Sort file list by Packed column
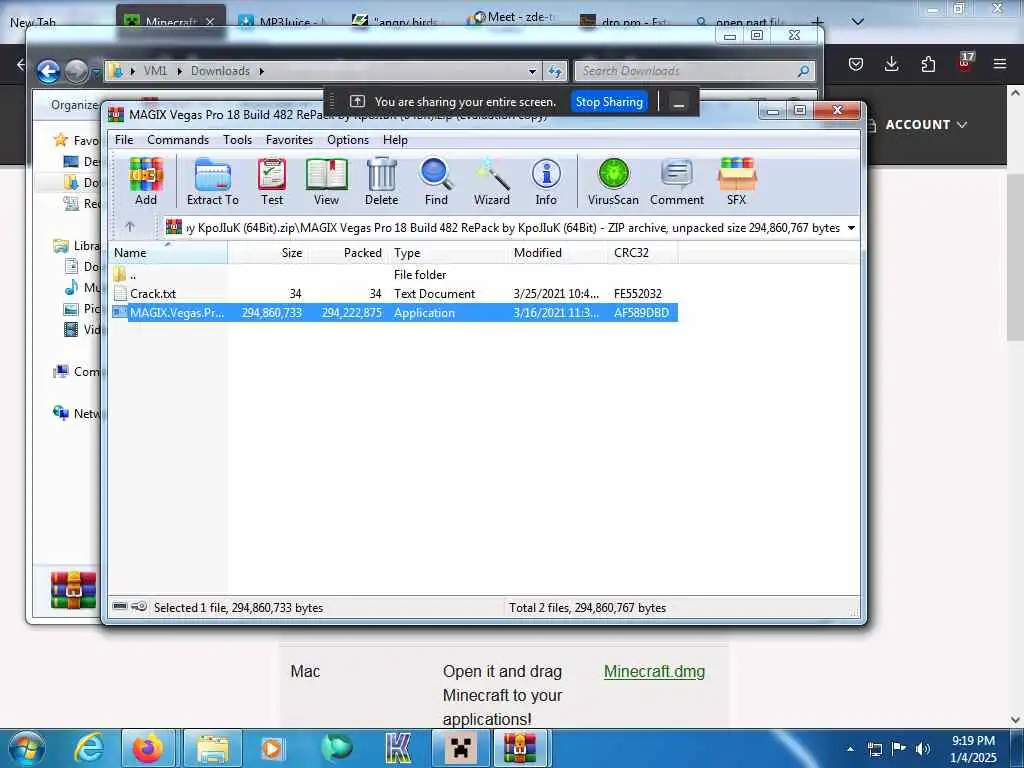1024x768 pixels. (x=347, y=253)
